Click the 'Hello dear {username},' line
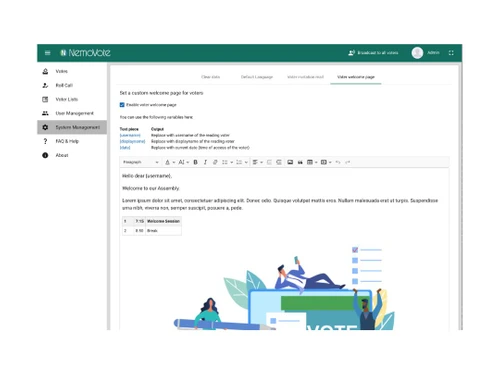Image resolution: width=500 pixels, height=375 pixels. click(147, 176)
